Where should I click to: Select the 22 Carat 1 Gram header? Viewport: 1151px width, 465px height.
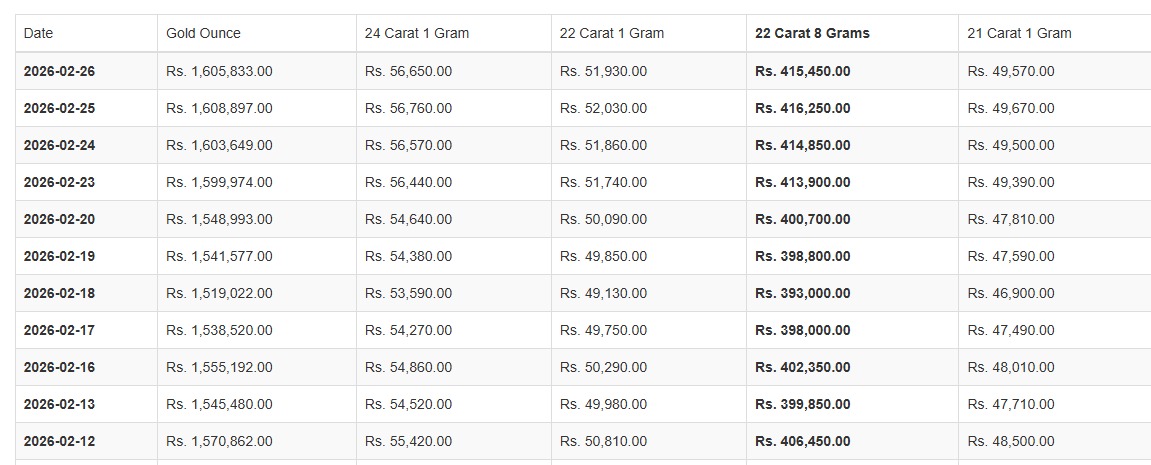[x=611, y=33]
